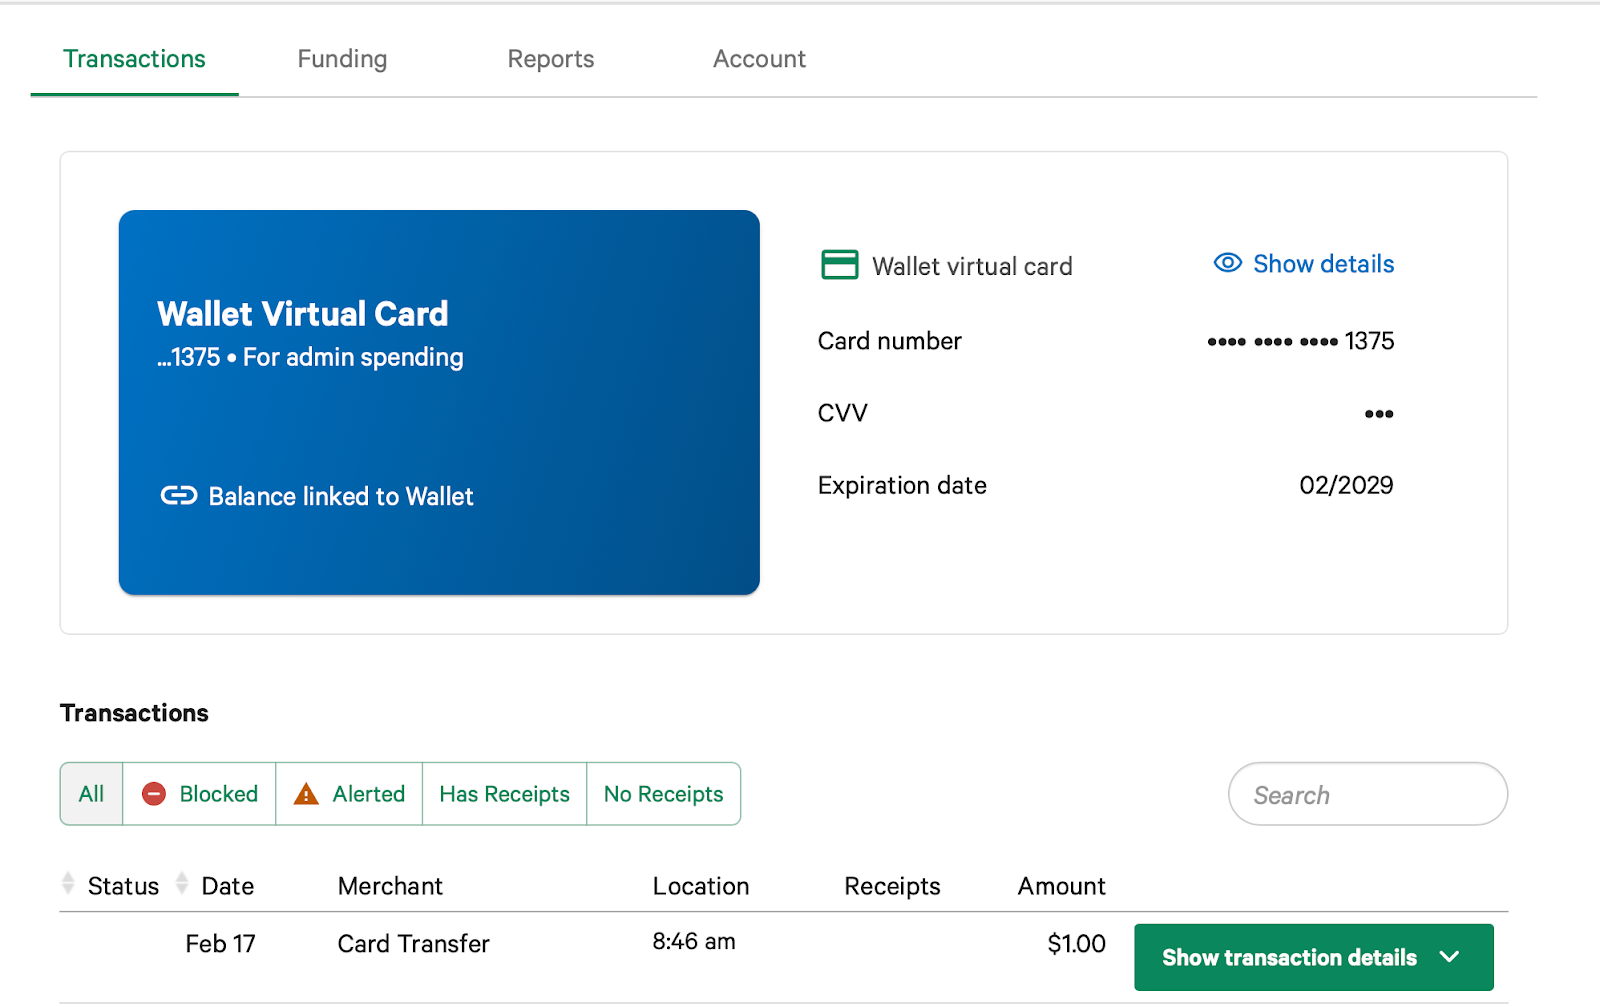1600x1007 pixels.
Task: Switch to the Reports tab
Action: [x=551, y=59]
